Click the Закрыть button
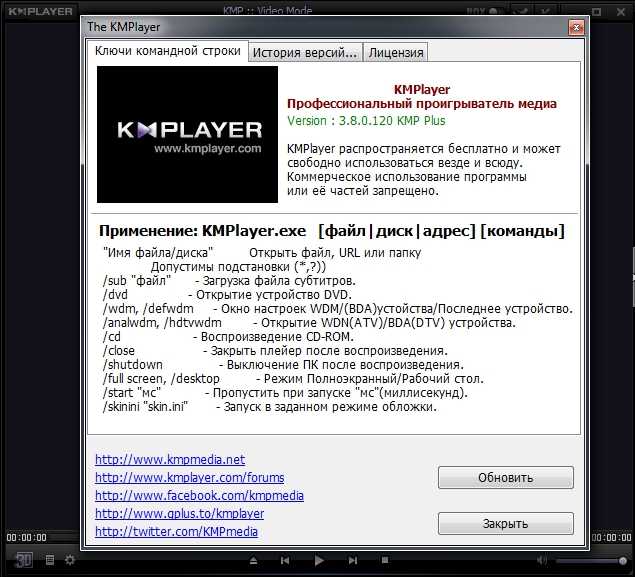The height and width of the screenshot is (577, 635). tap(506, 524)
